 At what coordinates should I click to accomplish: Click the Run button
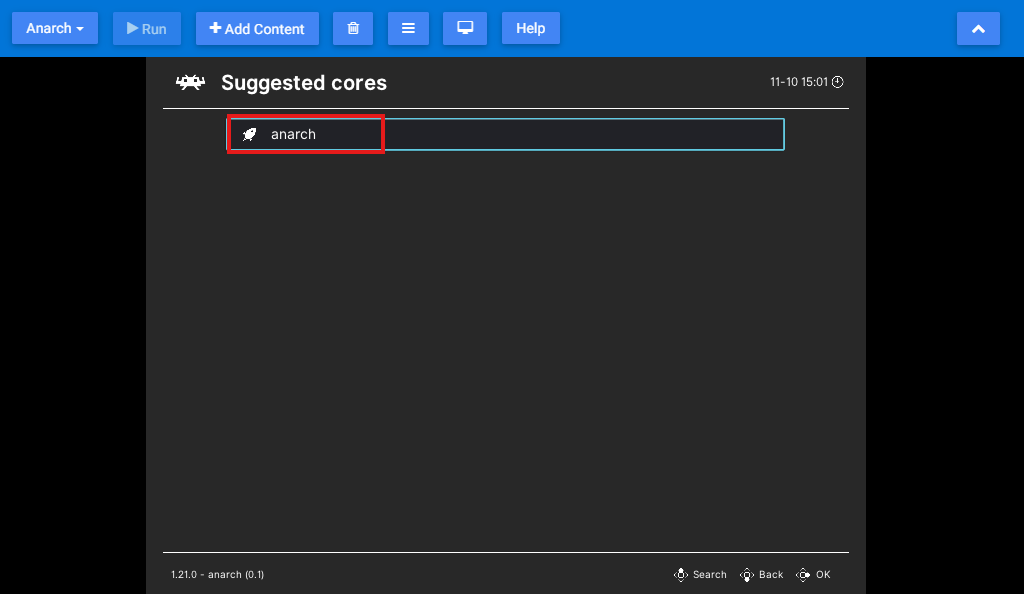click(x=146, y=28)
